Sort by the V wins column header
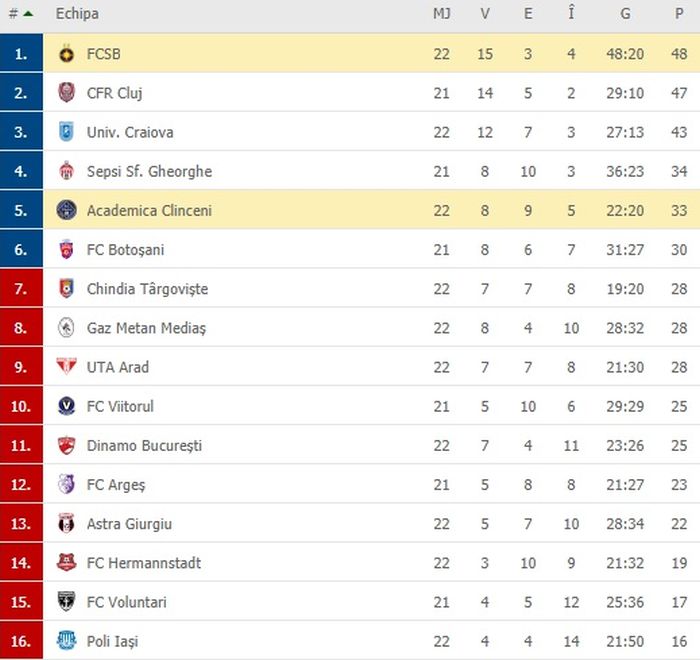This screenshot has height=660, width=700. pyautogui.click(x=485, y=14)
